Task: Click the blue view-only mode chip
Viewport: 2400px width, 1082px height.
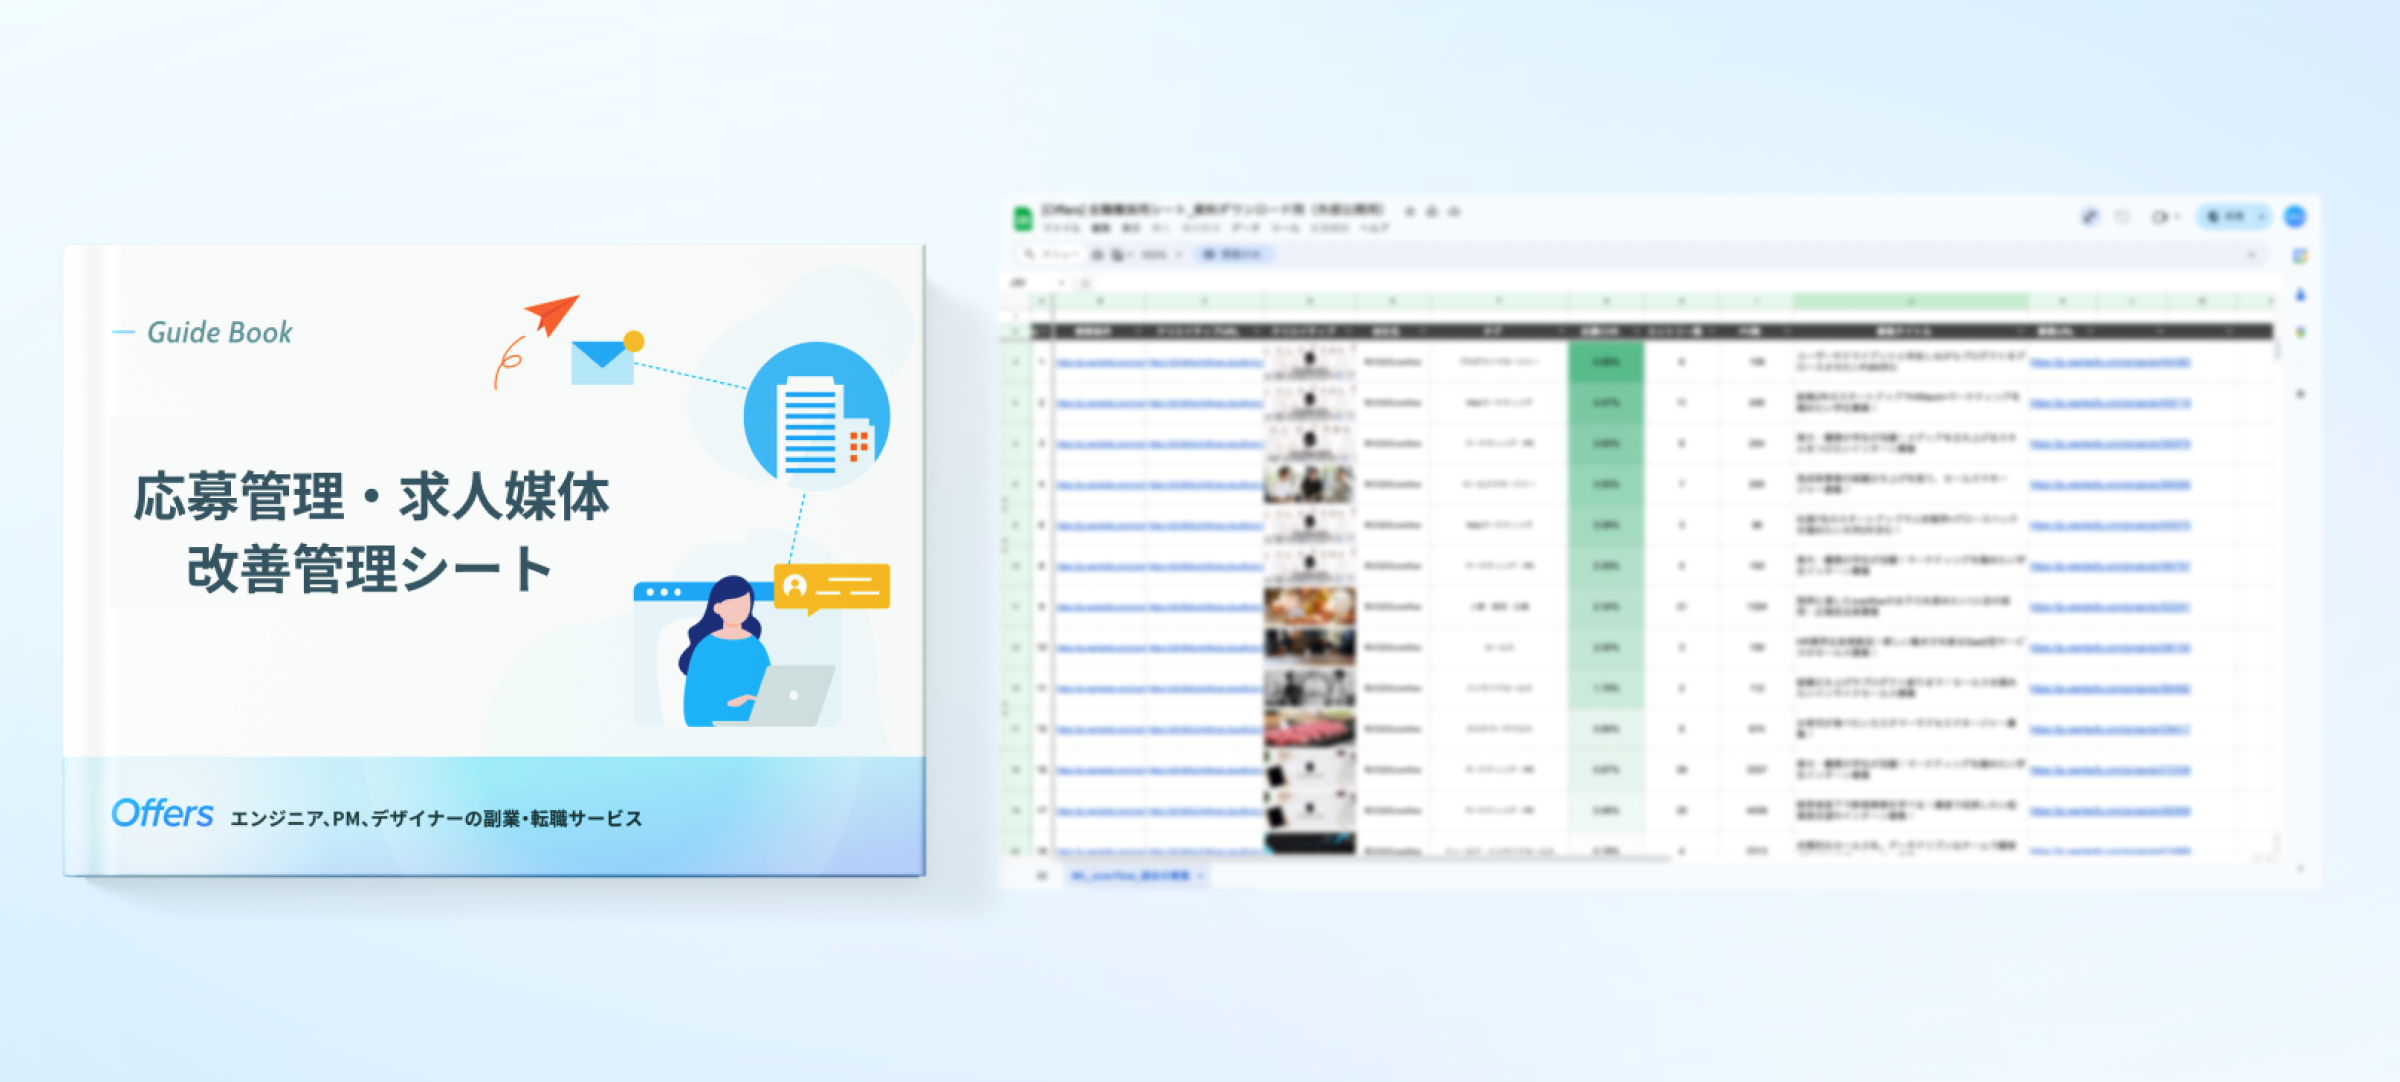Action: (1235, 255)
